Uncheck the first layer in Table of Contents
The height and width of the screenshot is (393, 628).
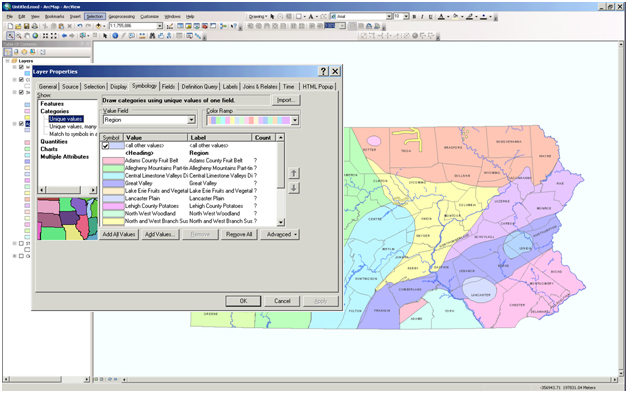(21, 67)
